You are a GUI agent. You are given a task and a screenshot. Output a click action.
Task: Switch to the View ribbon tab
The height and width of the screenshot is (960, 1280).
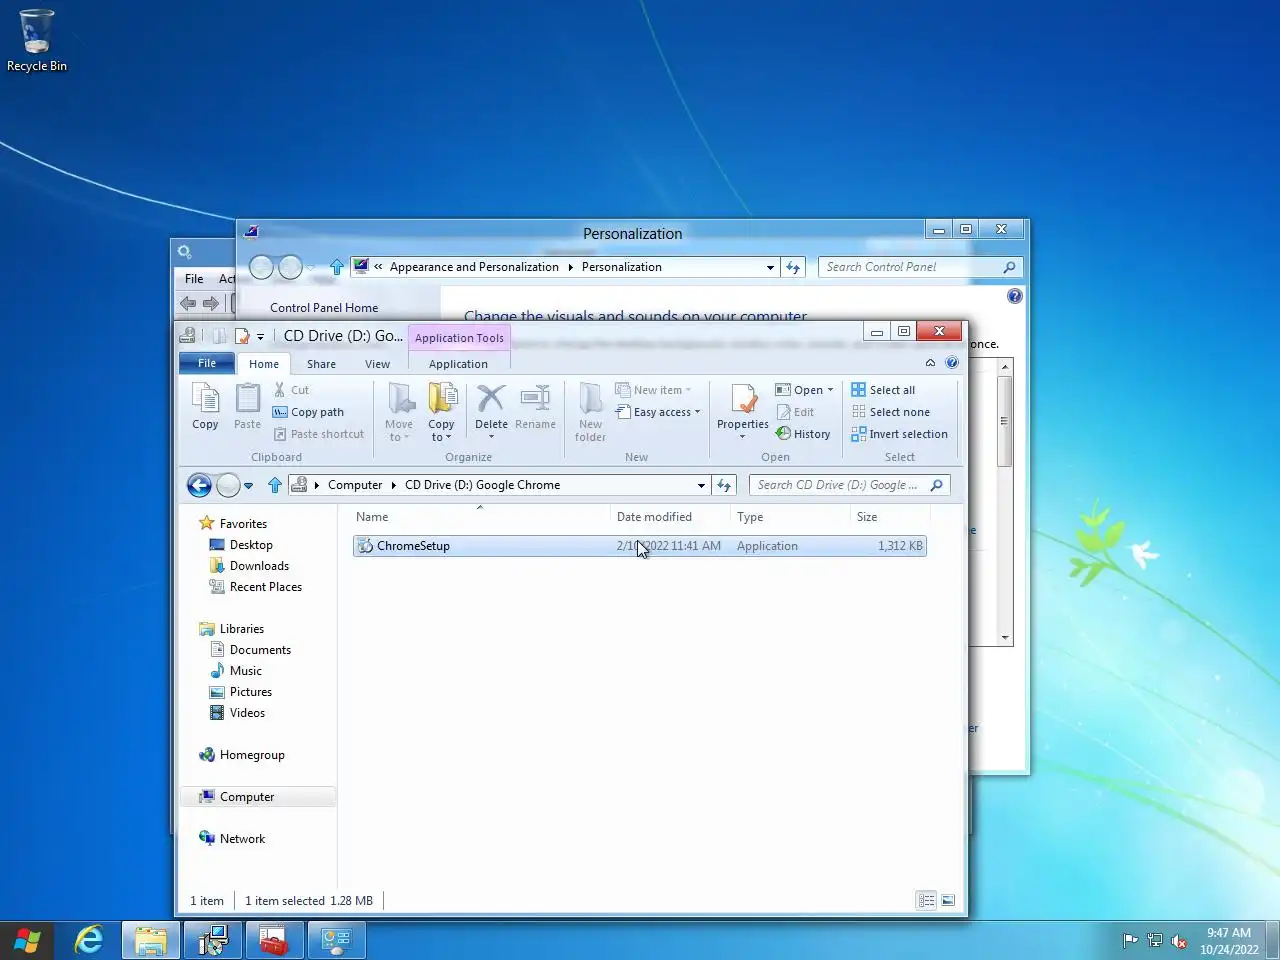pyautogui.click(x=377, y=364)
